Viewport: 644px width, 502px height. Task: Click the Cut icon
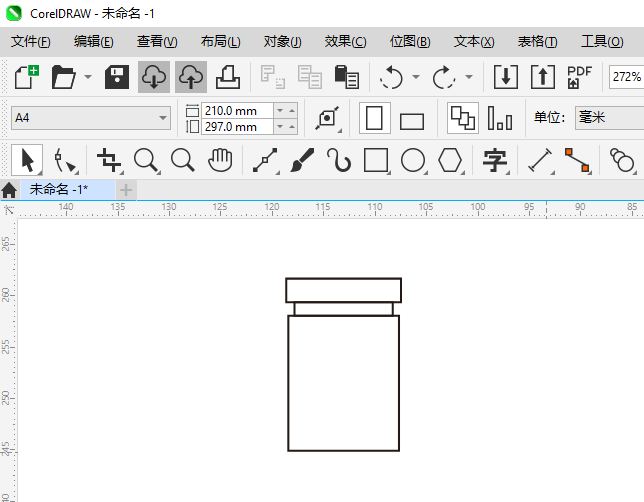[x=273, y=77]
